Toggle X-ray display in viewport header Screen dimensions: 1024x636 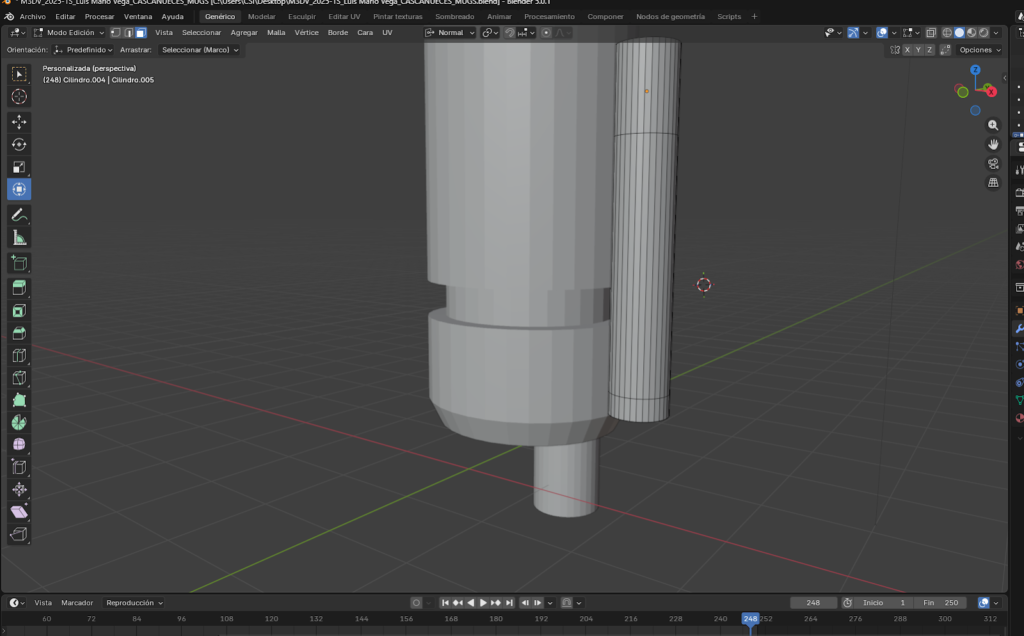tap(930, 33)
